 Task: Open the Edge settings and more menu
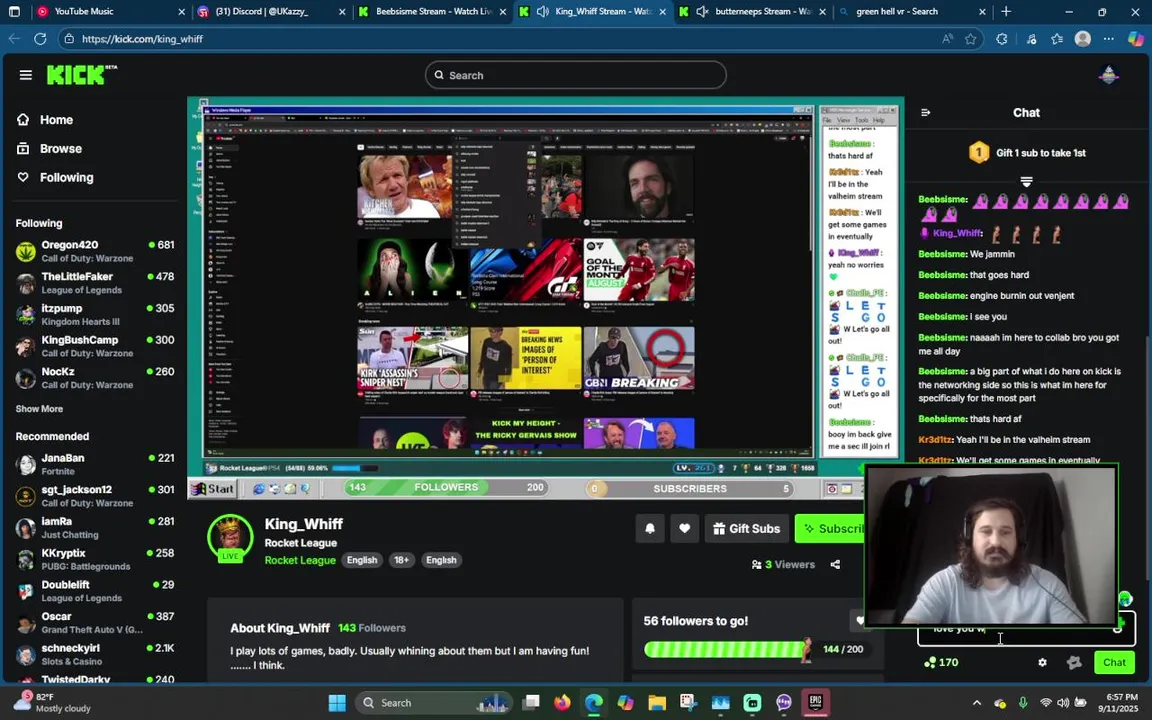pos(1109,39)
